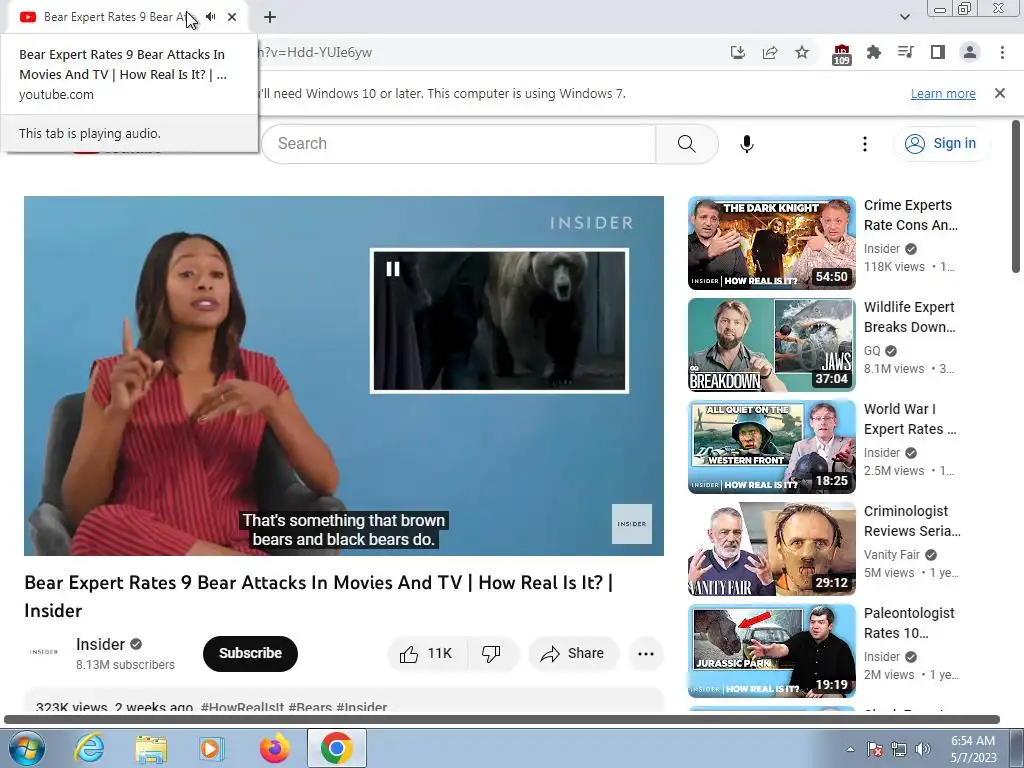Screen dimensions: 1024x768
Task: Open GQ channel name
Action: 872,351
